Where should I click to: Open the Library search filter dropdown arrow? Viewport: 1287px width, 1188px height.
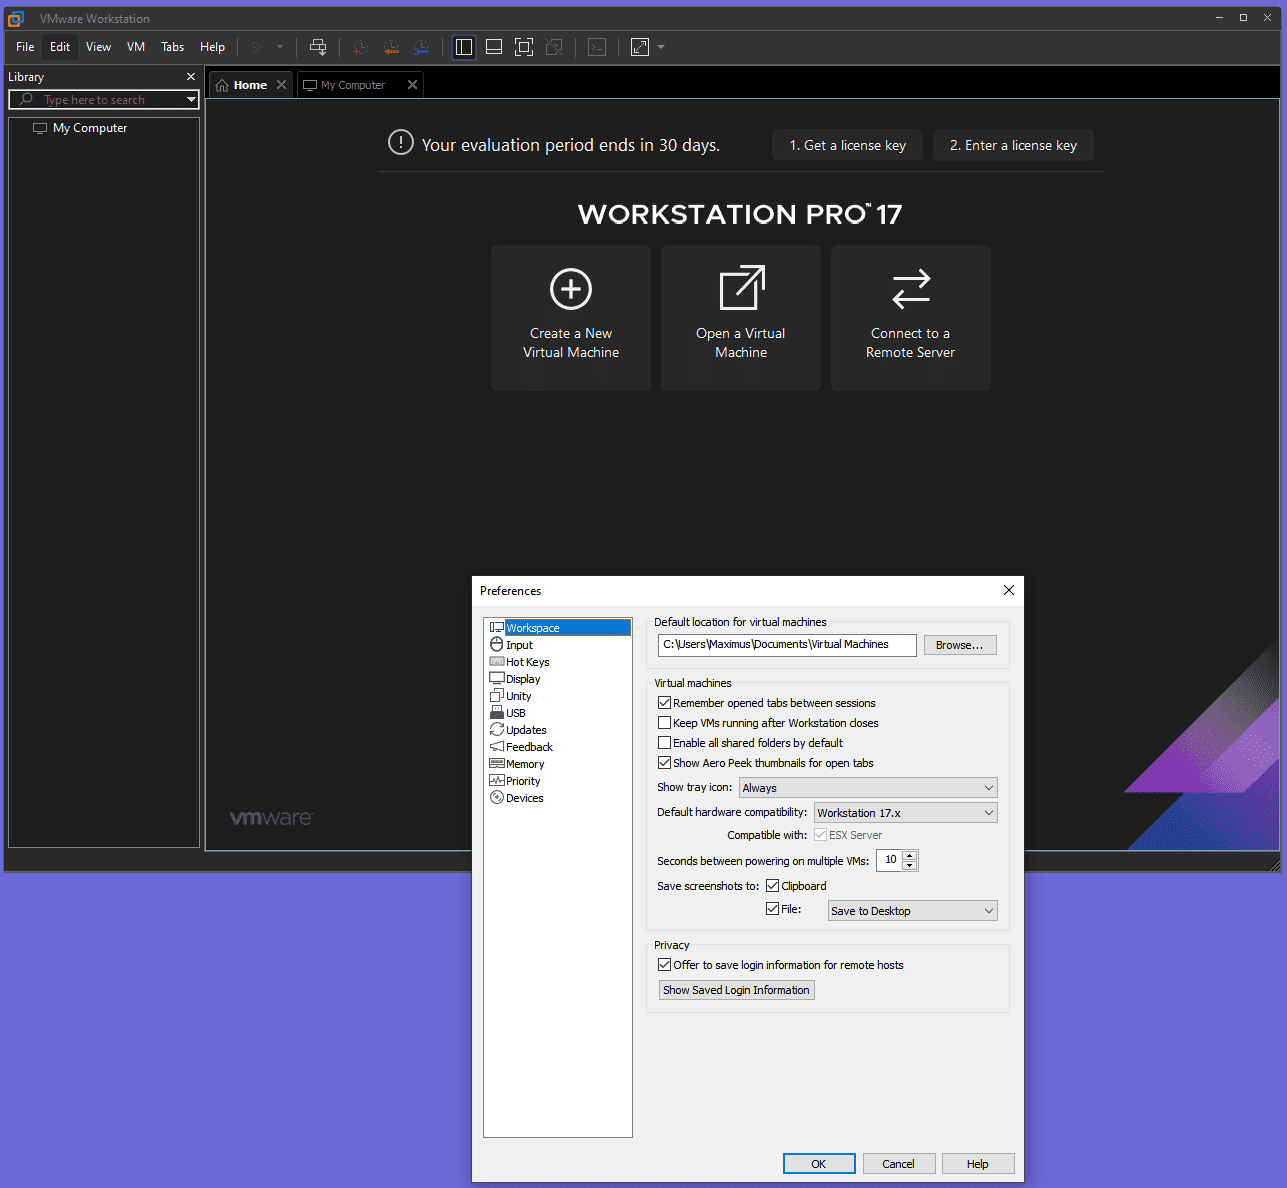(191, 100)
